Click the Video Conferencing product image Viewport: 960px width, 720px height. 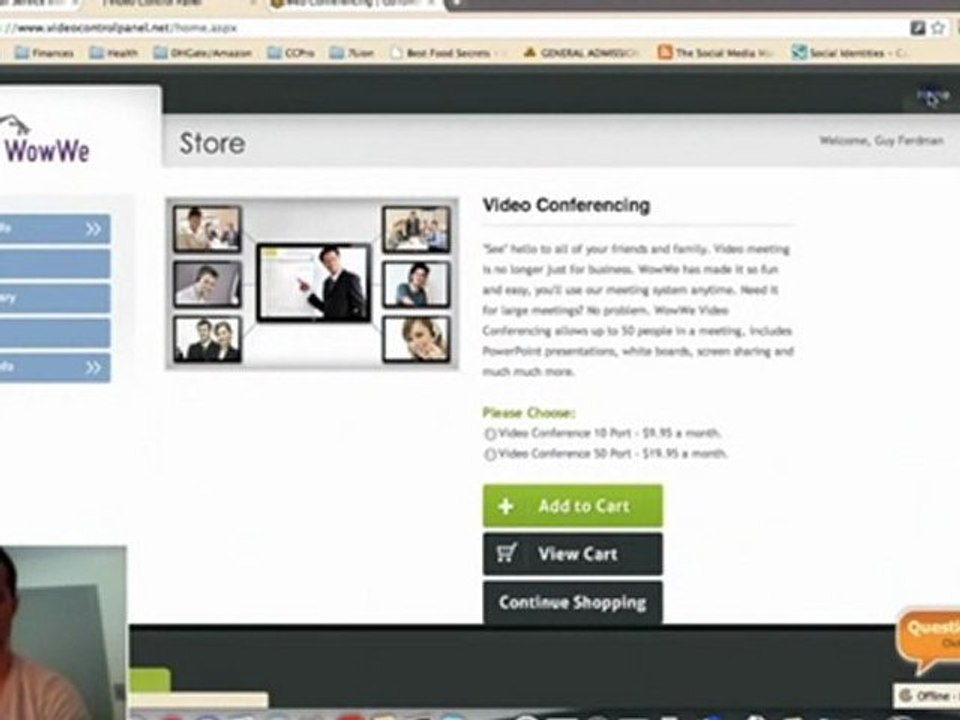[312, 283]
